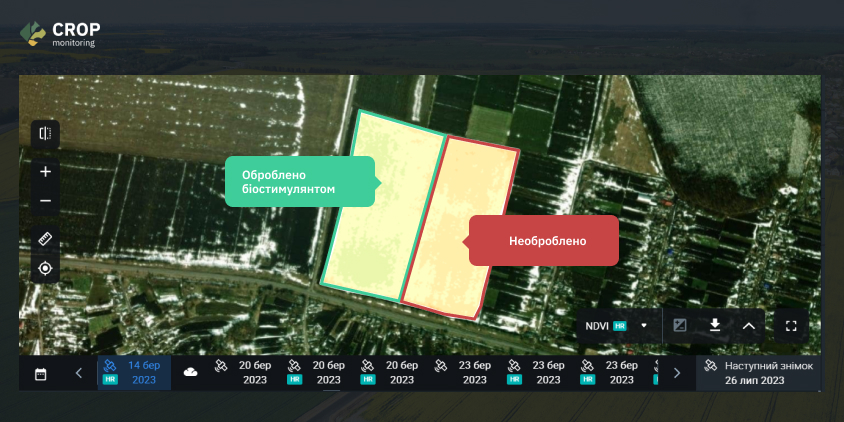Open the NDVI index dropdown
844x422 pixels.
click(616, 325)
